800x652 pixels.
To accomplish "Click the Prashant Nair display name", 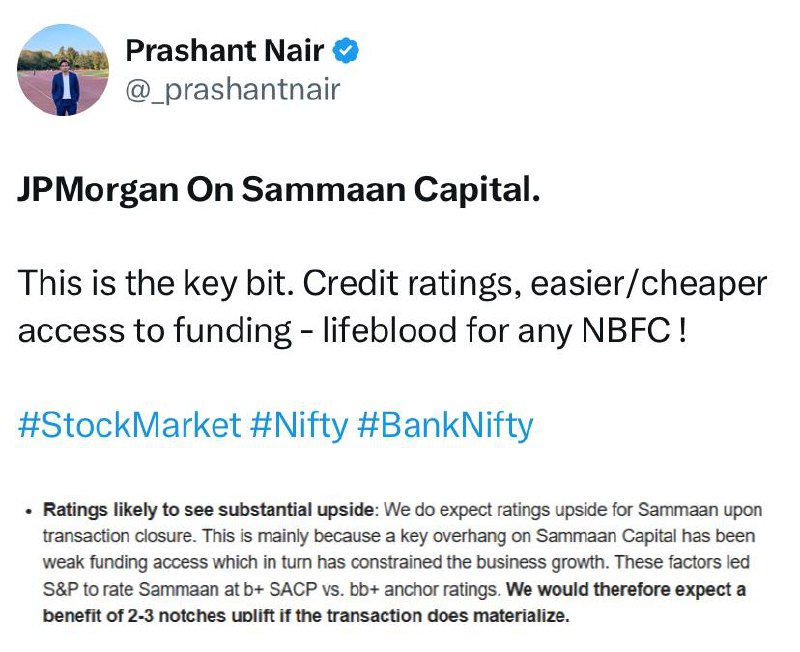I will (x=223, y=50).
